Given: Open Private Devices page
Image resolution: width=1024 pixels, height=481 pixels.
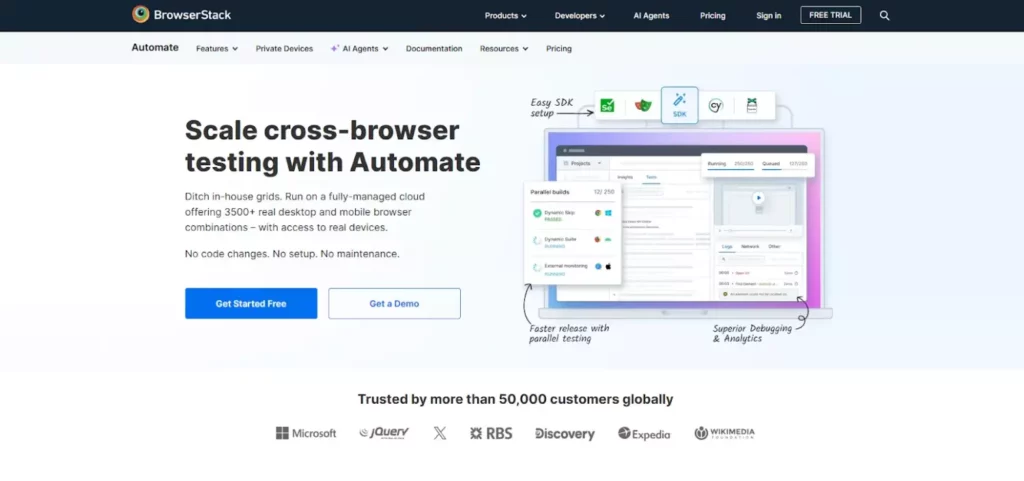Looking at the screenshot, I should 284,48.
